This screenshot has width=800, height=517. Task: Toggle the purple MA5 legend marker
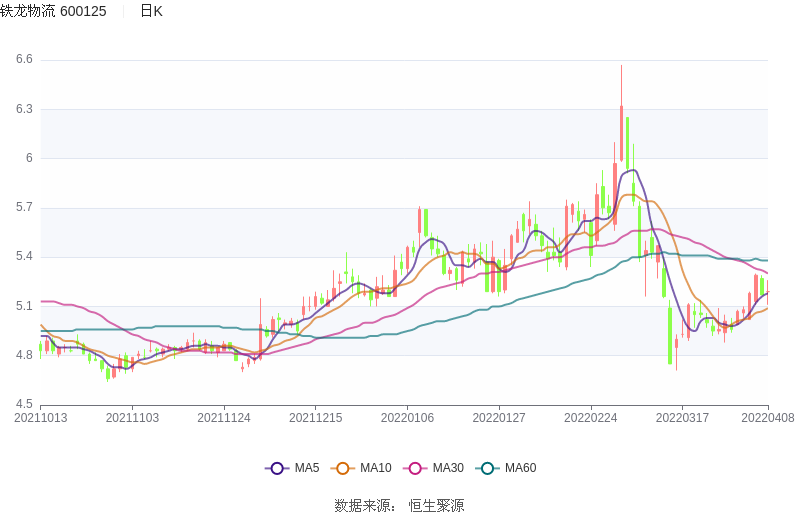277,468
